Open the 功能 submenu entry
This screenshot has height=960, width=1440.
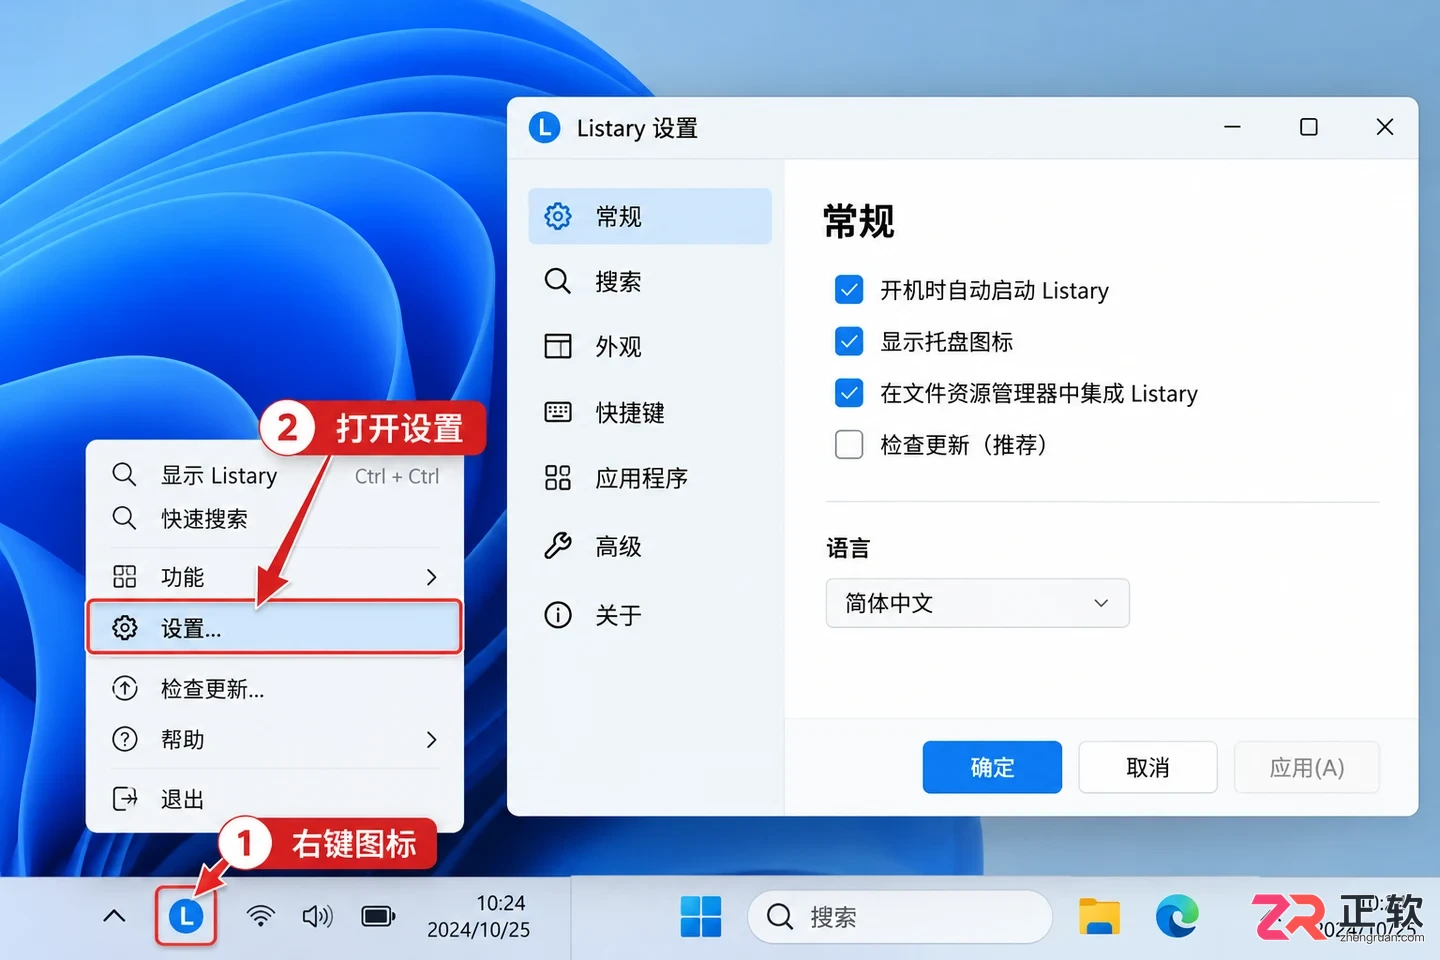point(275,577)
